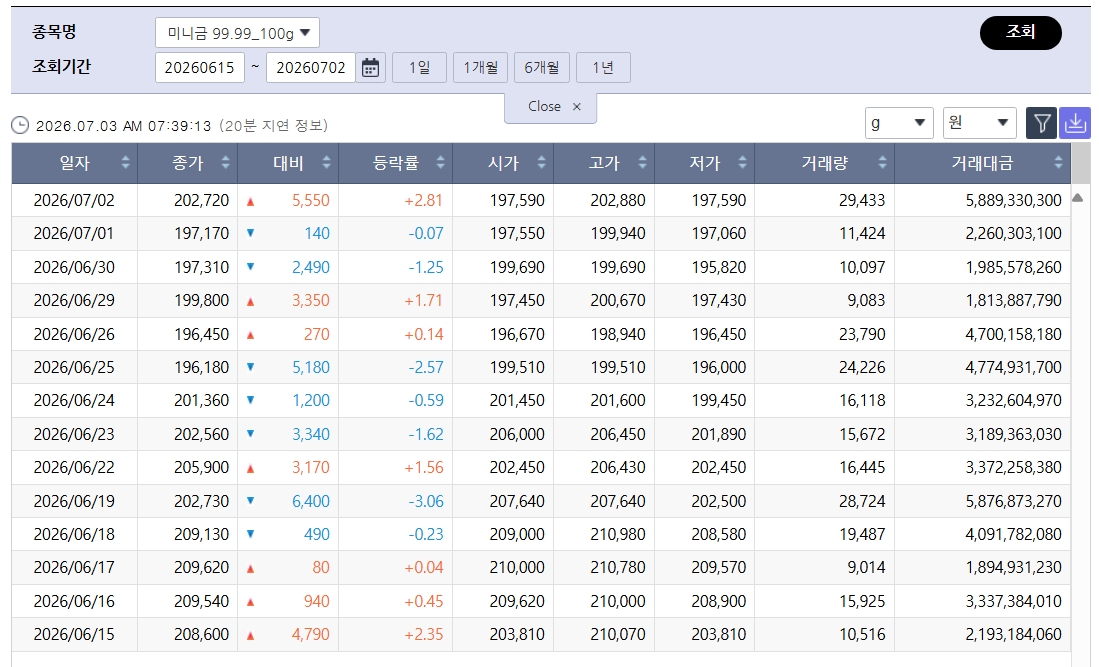
Task: Click trade amount 2,193,184,060
Action: click(1013, 635)
